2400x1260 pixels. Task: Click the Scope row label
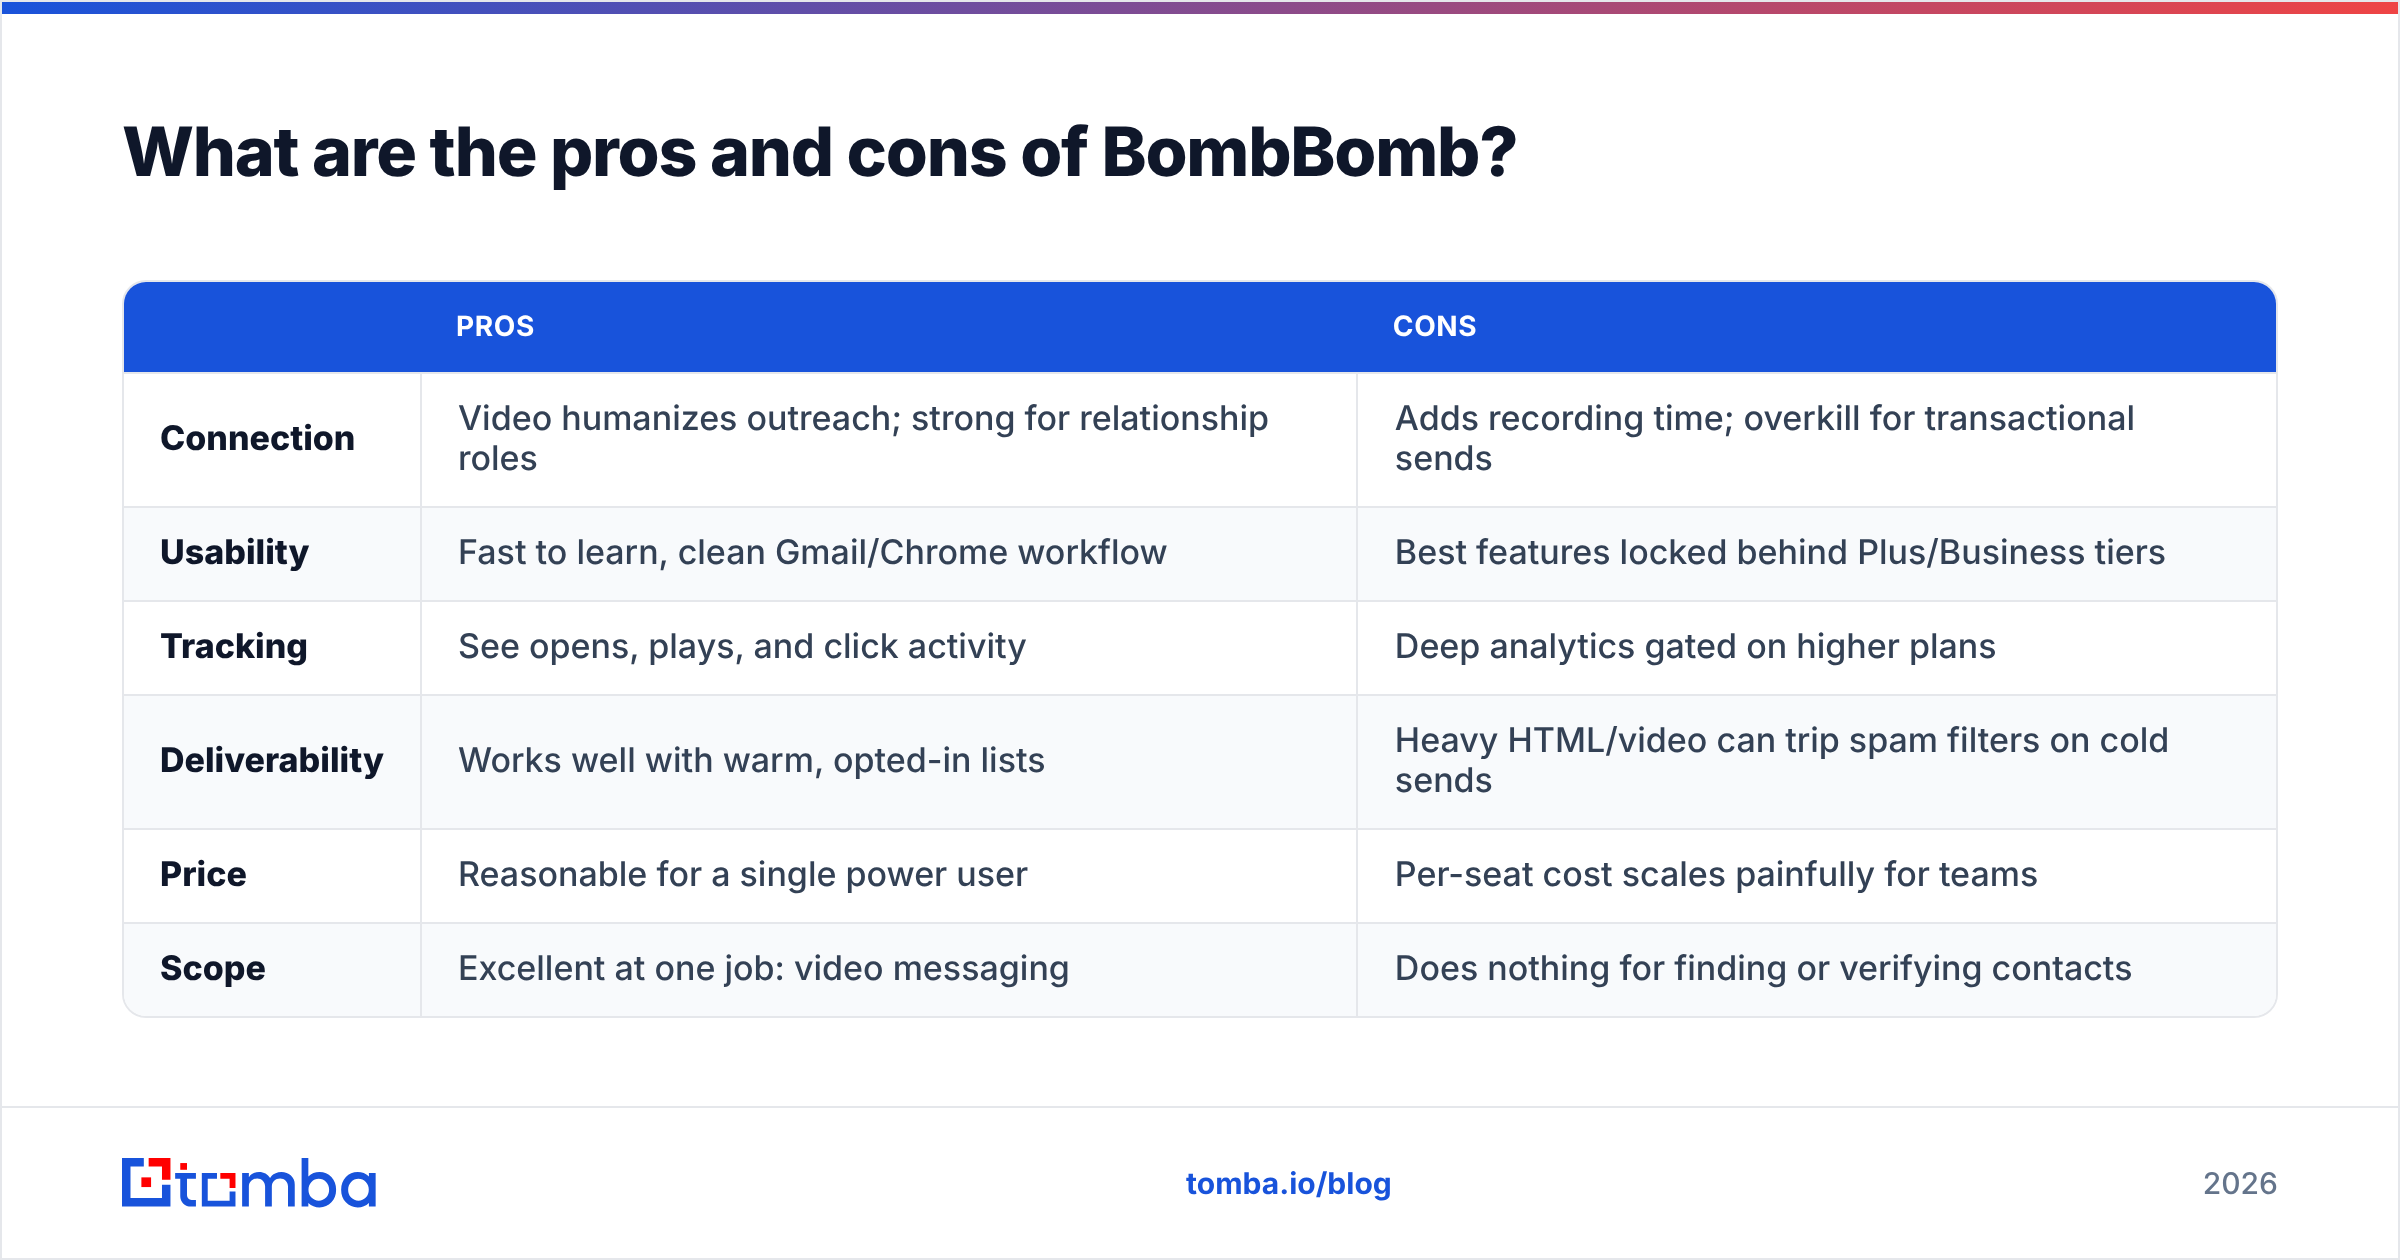point(213,968)
